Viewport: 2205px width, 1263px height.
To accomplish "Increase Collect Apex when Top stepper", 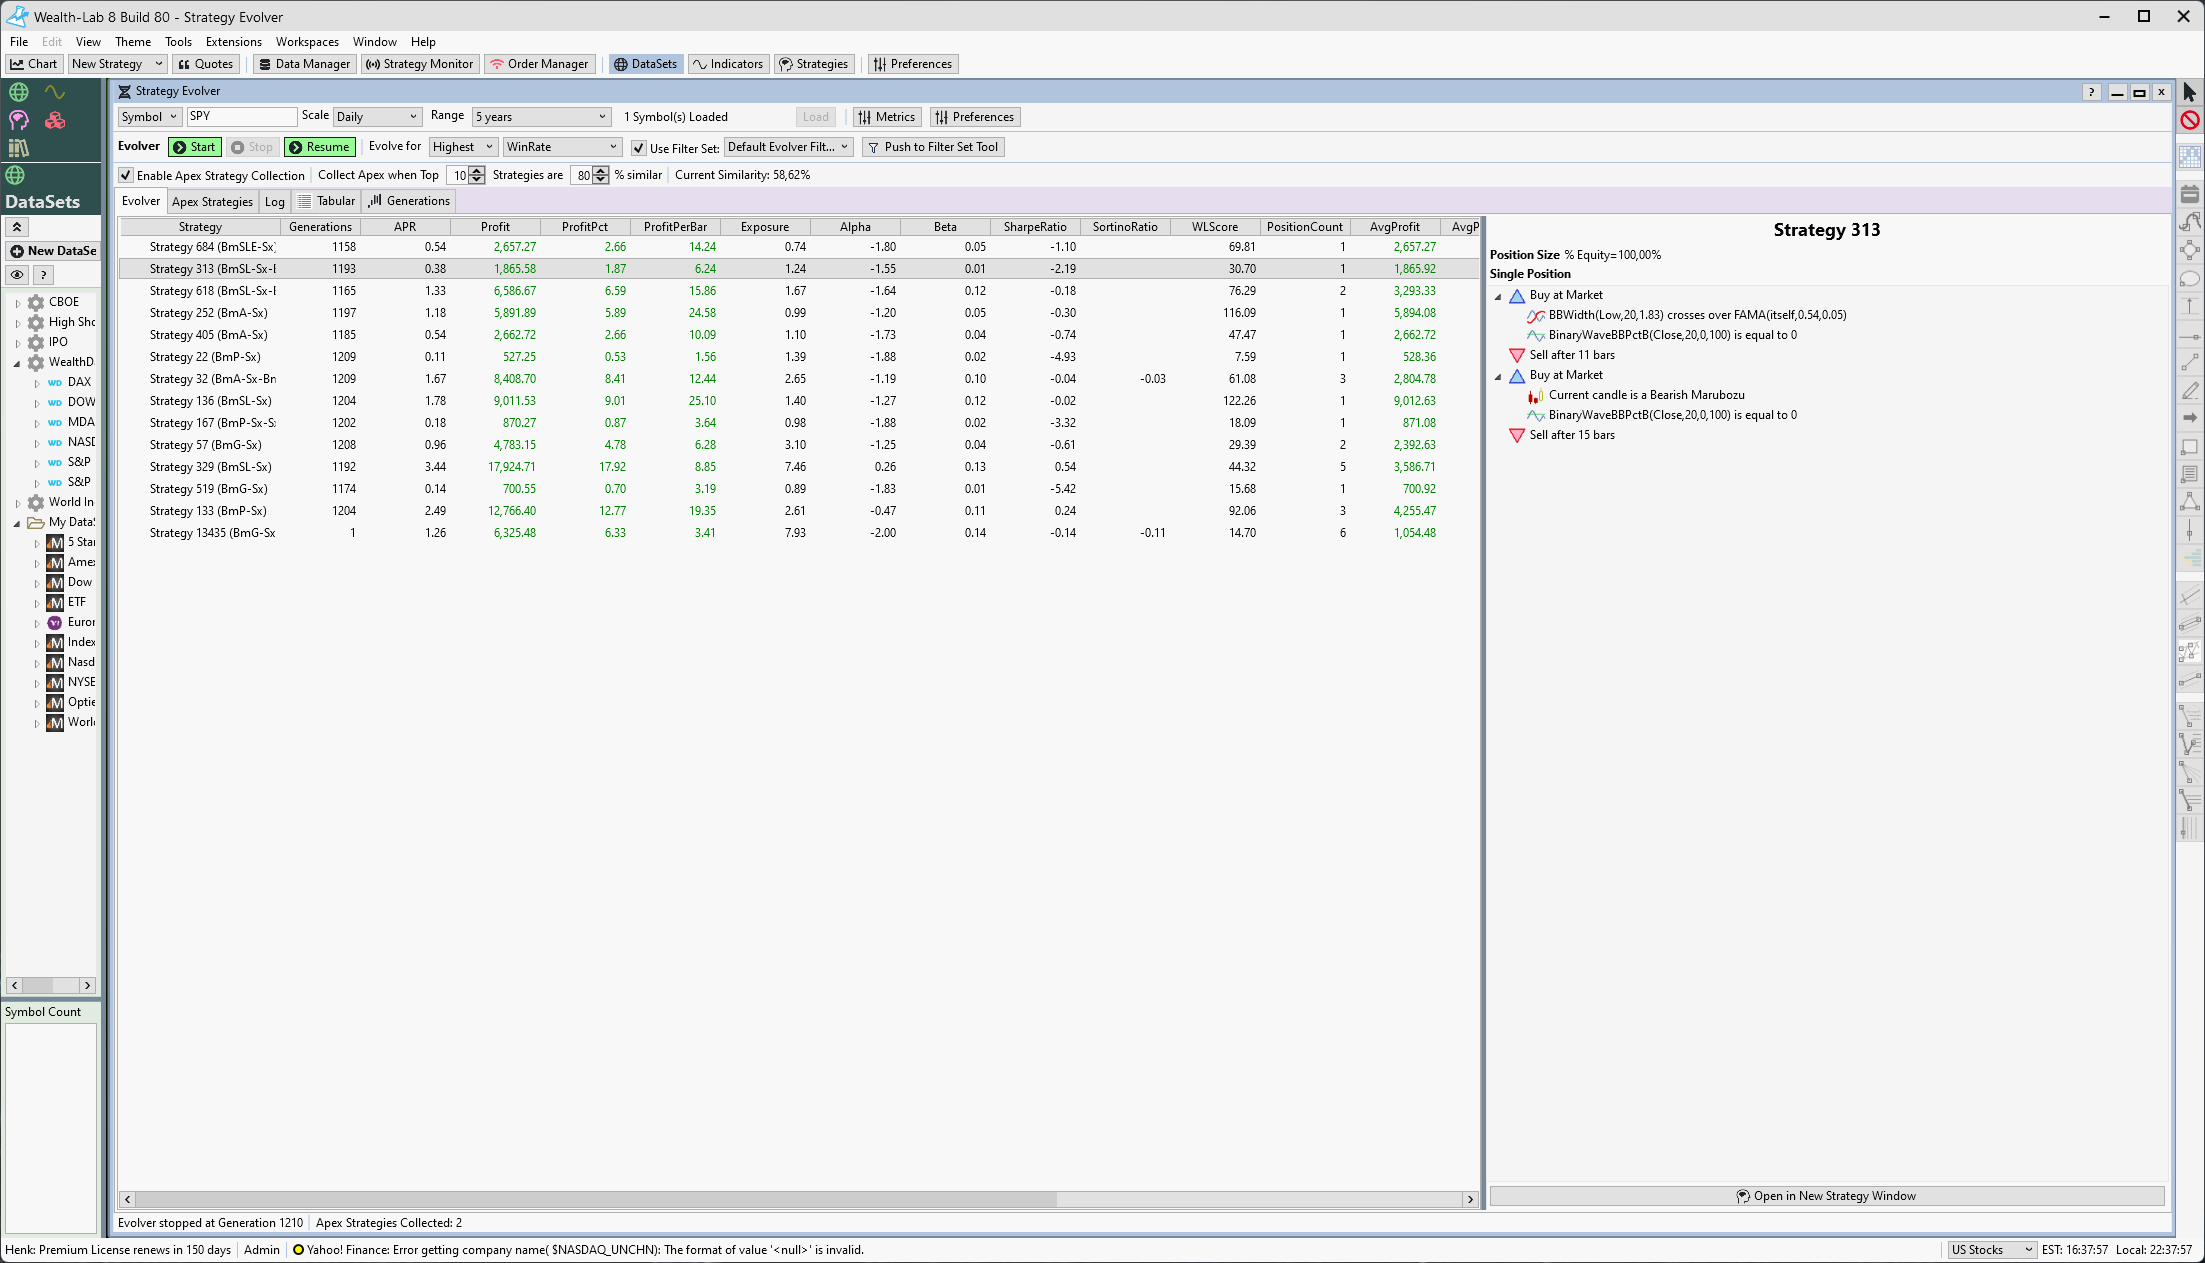I will 478,171.
